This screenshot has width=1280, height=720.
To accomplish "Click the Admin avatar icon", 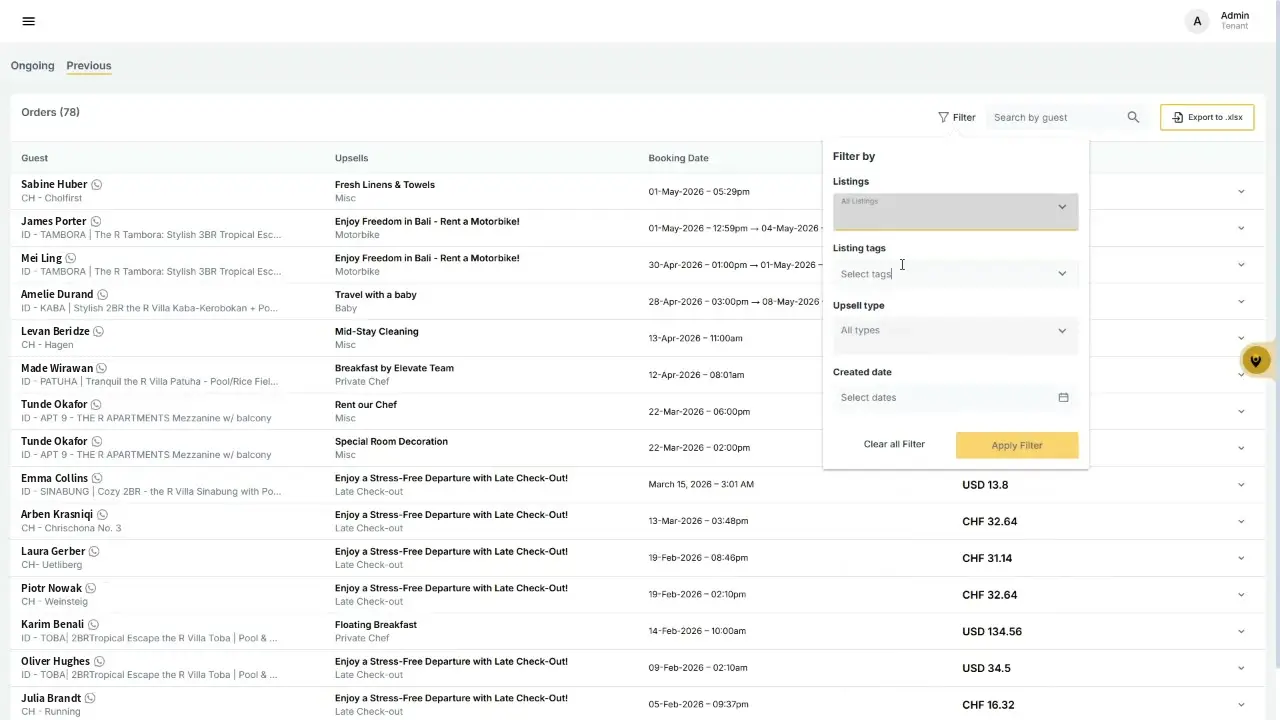I will pyautogui.click(x=1197, y=21).
